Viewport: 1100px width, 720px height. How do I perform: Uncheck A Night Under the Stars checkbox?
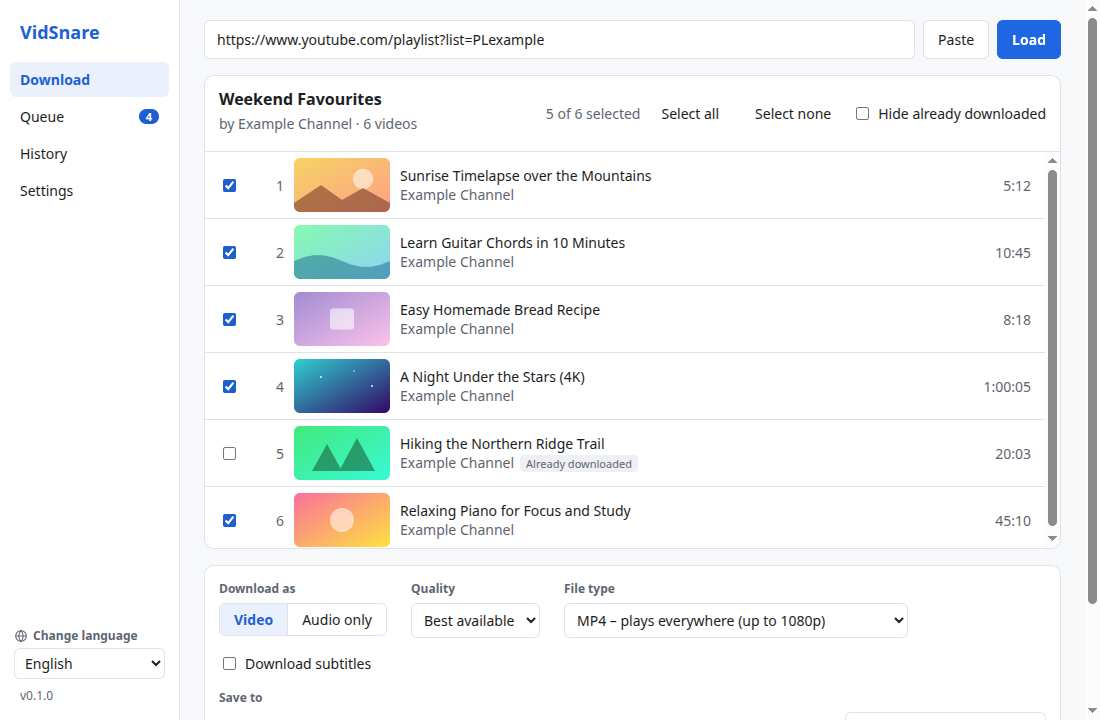[x=229, y=387]
